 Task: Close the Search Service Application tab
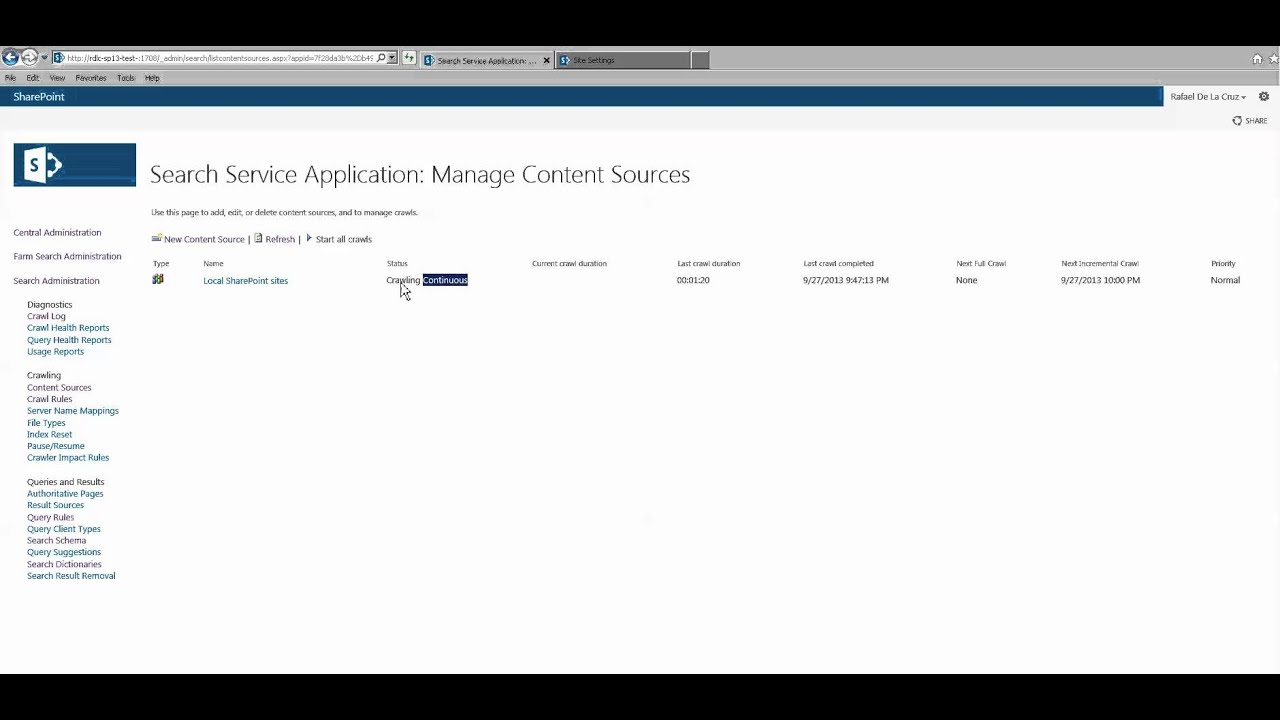(546, 60)
